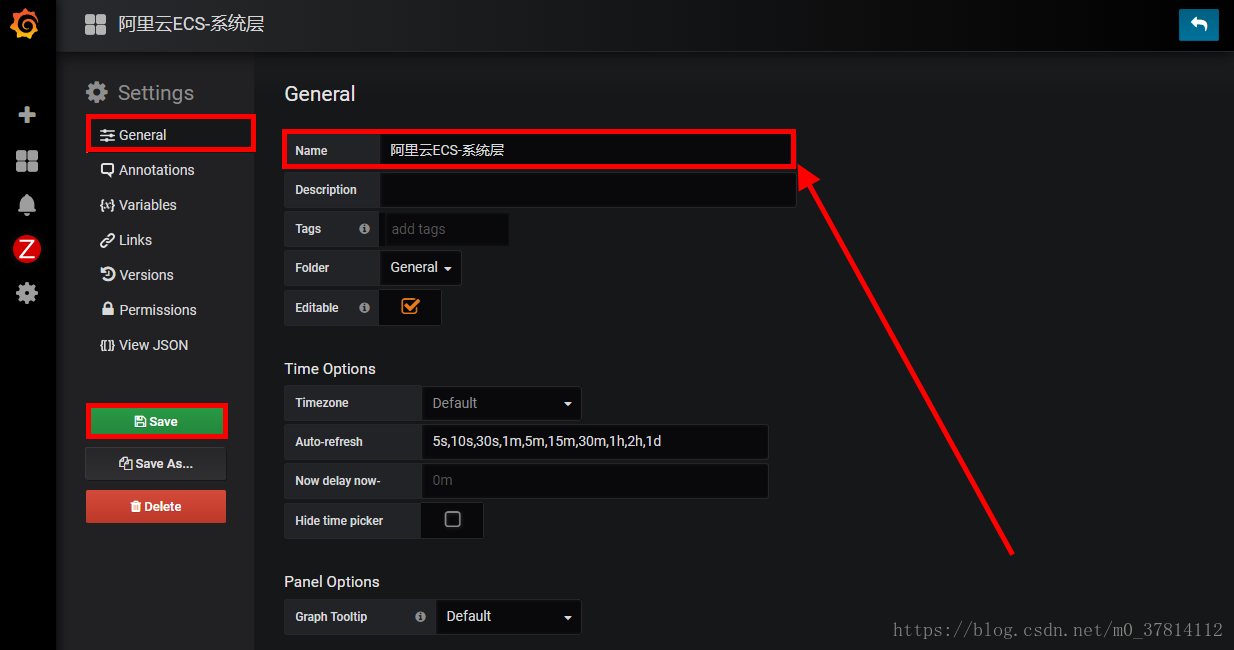Viewport: 1234px width, 650px height.
Task: Click the Panel Options heading
Action: (332, 582)
